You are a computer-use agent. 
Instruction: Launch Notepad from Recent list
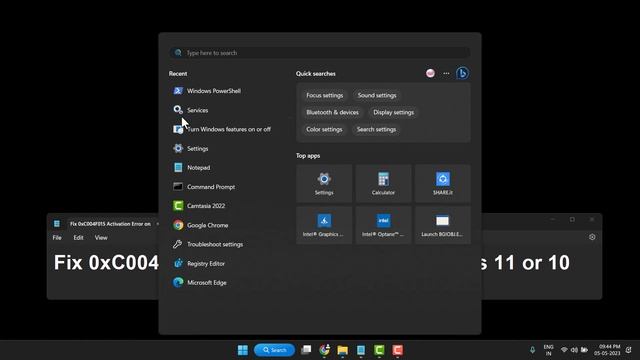(x=191, y=168)
